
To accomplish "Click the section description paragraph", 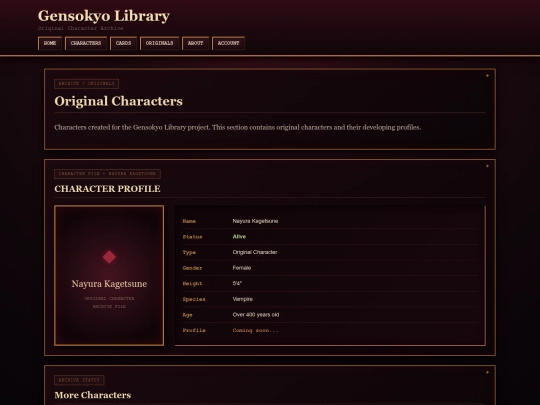I will [238, 127].
